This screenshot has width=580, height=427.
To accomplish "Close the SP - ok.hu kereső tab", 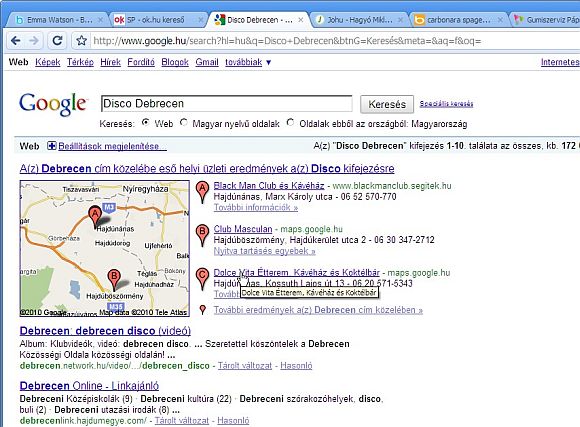I will click(200, 20).
